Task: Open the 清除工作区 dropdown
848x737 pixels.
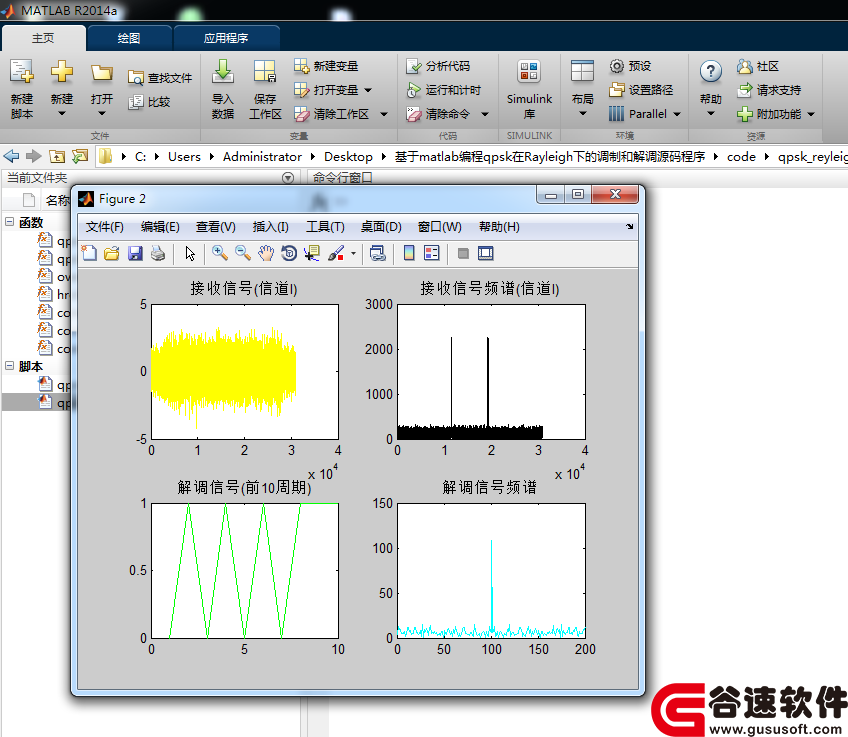Action: 383,114
